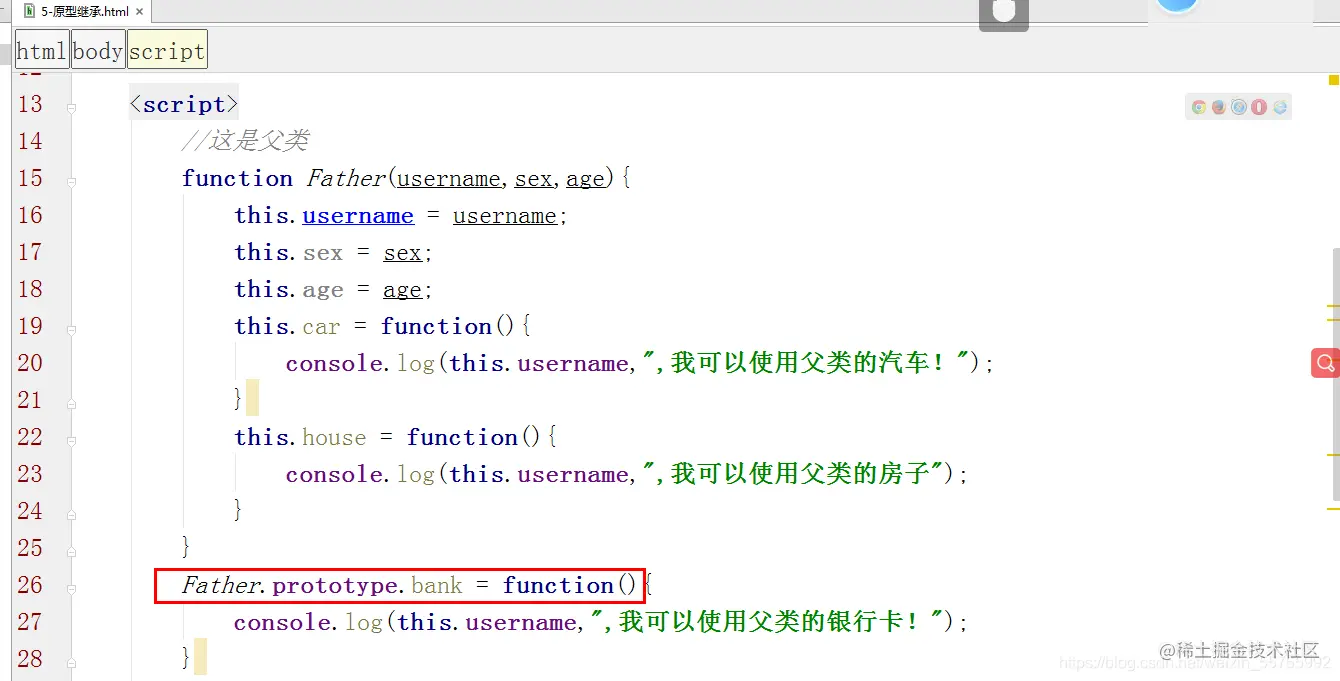1340x681 pixels.
Task: Click the function keyword on line 15
Action: click(x=237, y=178)
